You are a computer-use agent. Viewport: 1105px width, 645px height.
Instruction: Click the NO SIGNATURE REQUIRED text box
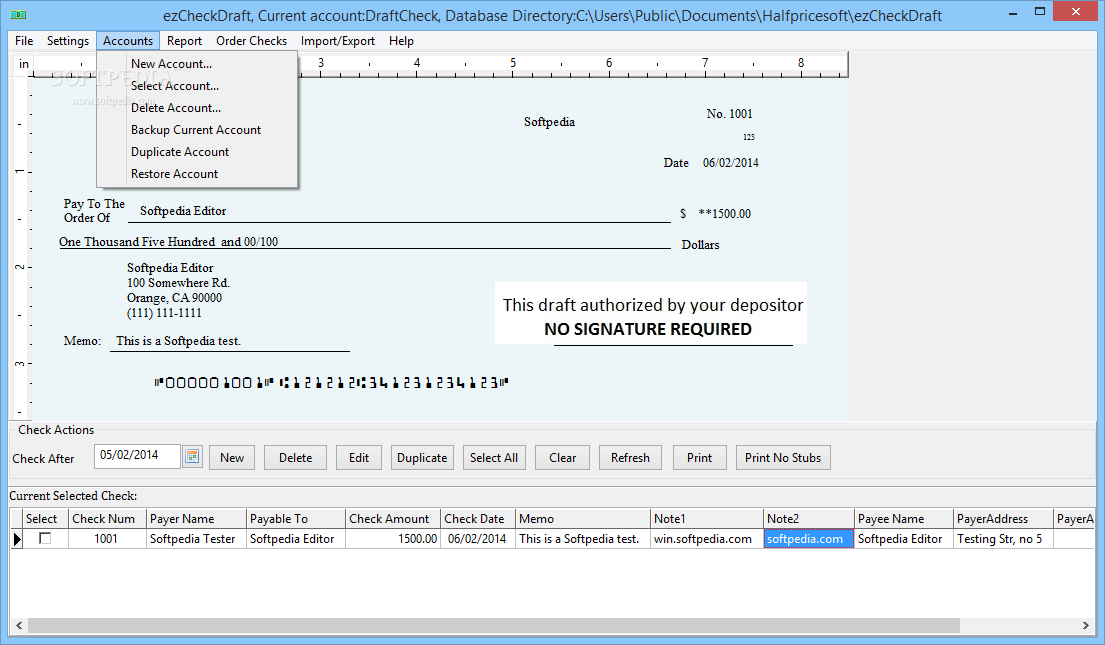[x=651, y=314]
